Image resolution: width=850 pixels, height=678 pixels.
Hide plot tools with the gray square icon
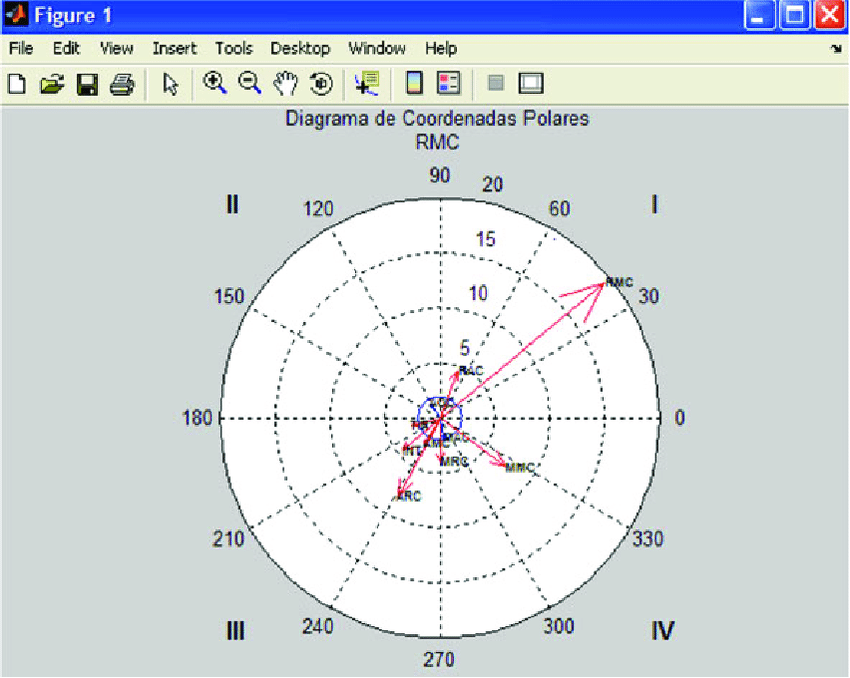496,84
